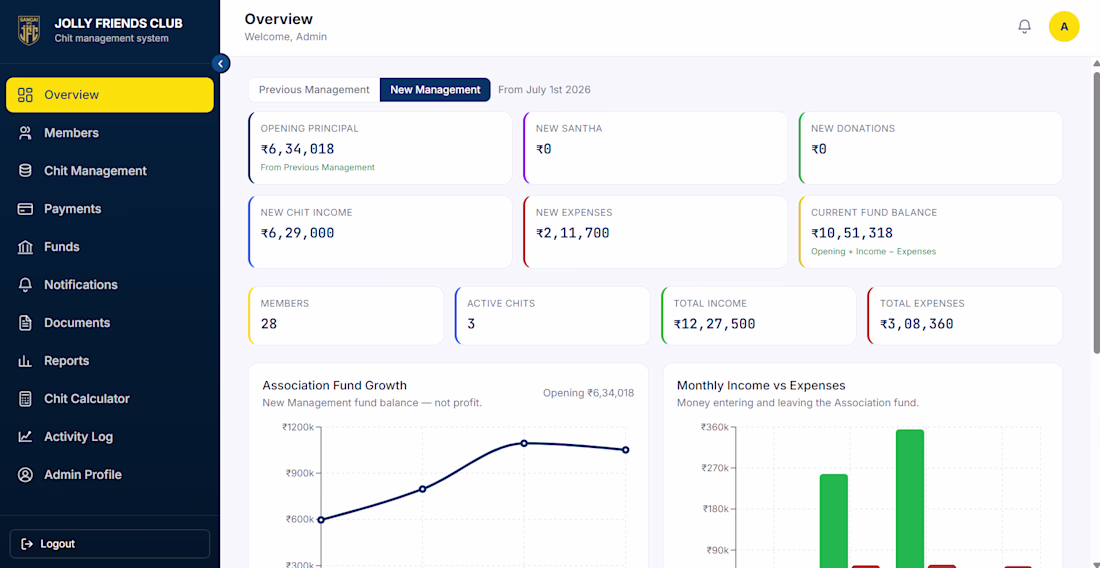Go to Chit Management section
The width and height of the screenshot is (1100, 568).
(110, 170)
